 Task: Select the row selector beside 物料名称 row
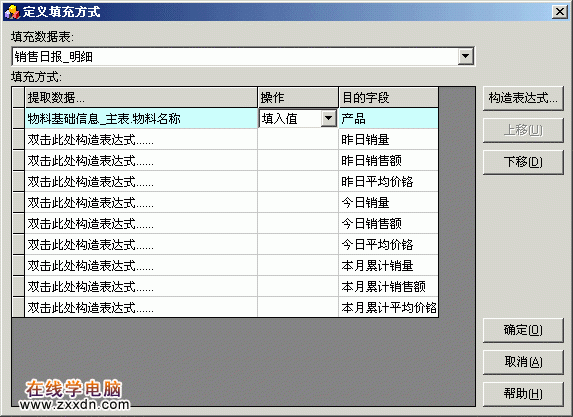[x=18, y=118]
